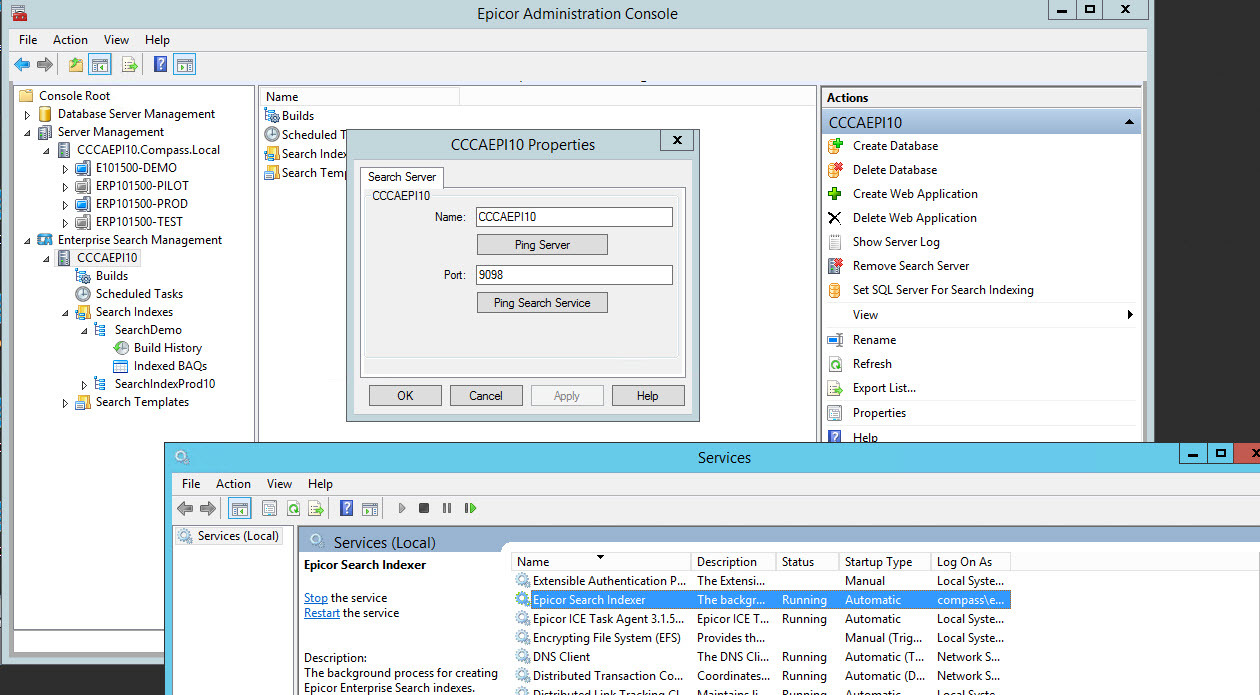Viewport: 1260px width, 695px height.
Task: Collapse the CCCAEPI10 actions section arrow
Action: (x=1130, y=122)
